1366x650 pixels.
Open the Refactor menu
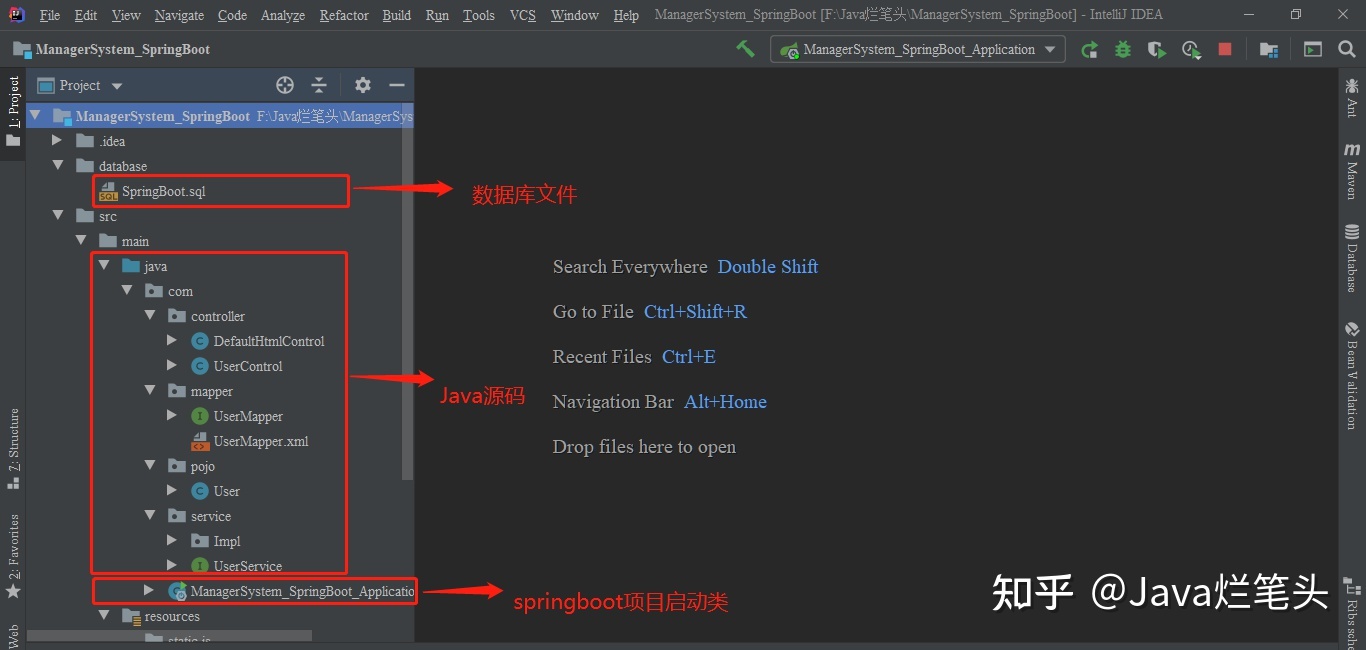344,15
